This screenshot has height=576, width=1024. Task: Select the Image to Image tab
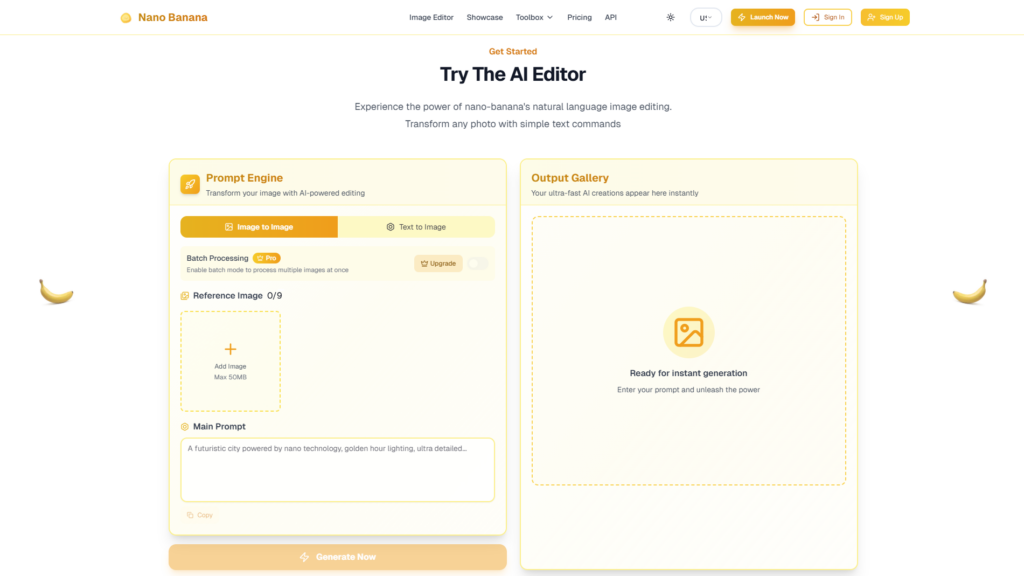coord(259,227)
